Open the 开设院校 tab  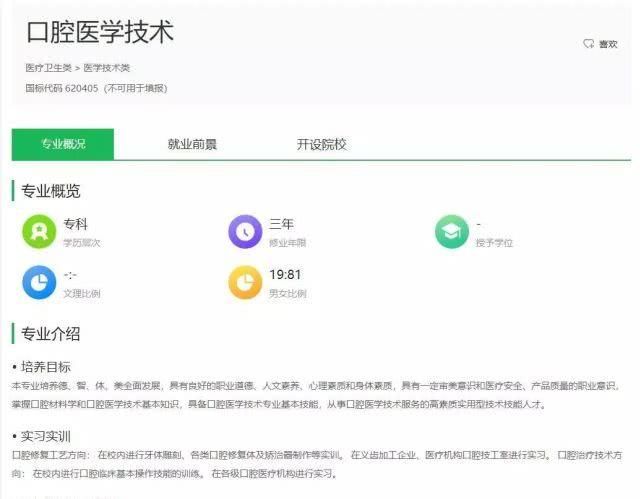[x=321, y=144]
